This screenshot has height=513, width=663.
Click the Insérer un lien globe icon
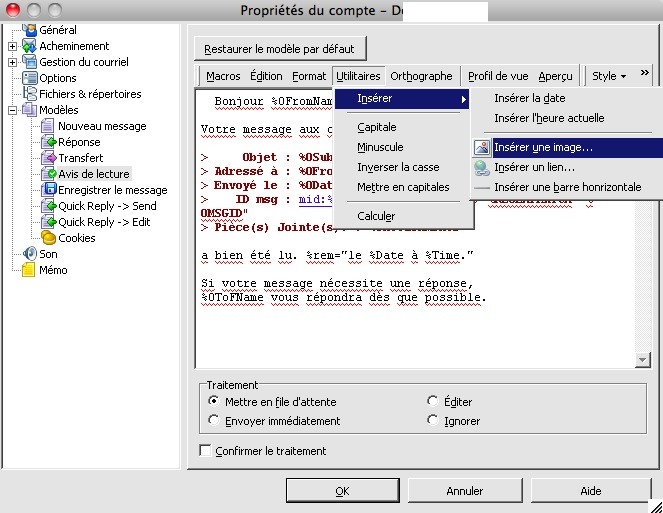tap(482, 167)
